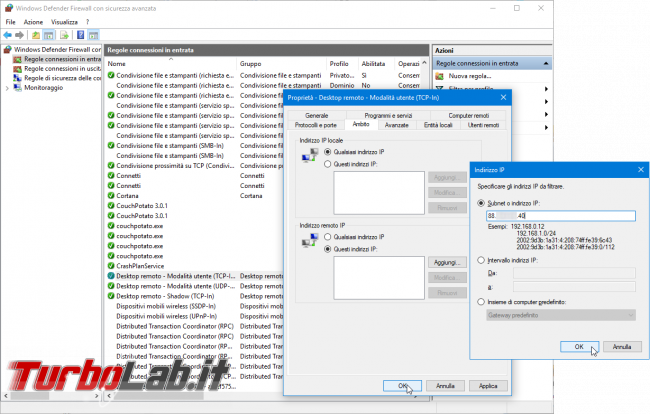The height and width of the screenshot is (414, 650).
Task: Click OK in Indirizzo IP dialog
Action: pos(579,347)
